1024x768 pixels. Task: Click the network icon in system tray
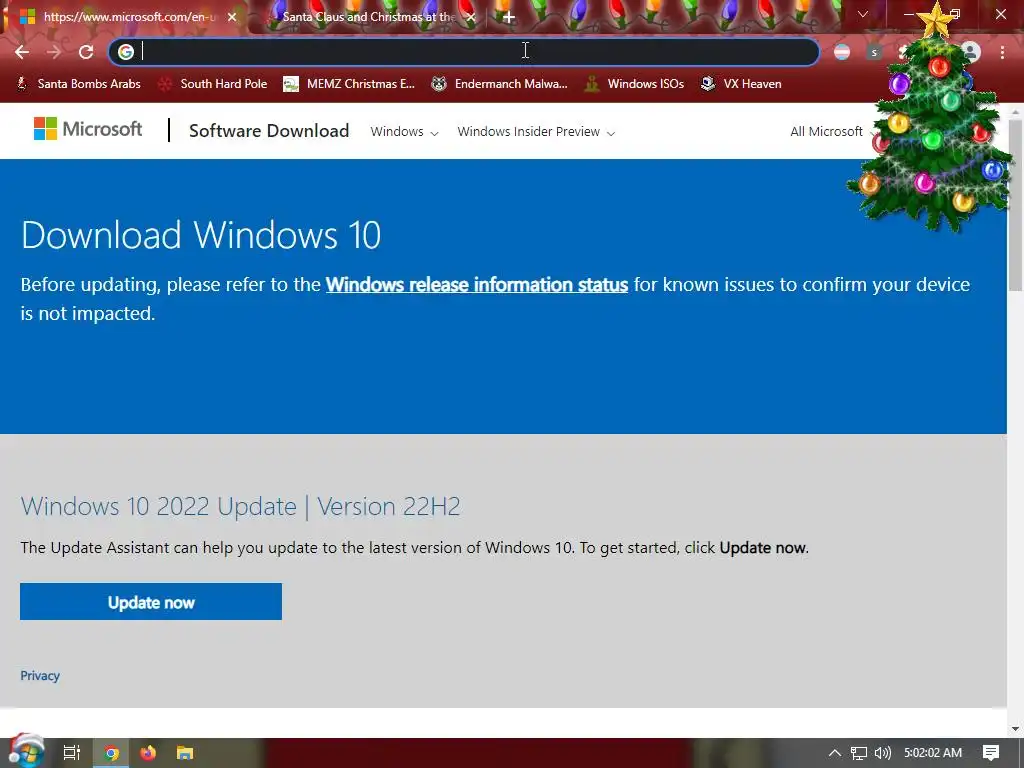[x=859, y=753]
